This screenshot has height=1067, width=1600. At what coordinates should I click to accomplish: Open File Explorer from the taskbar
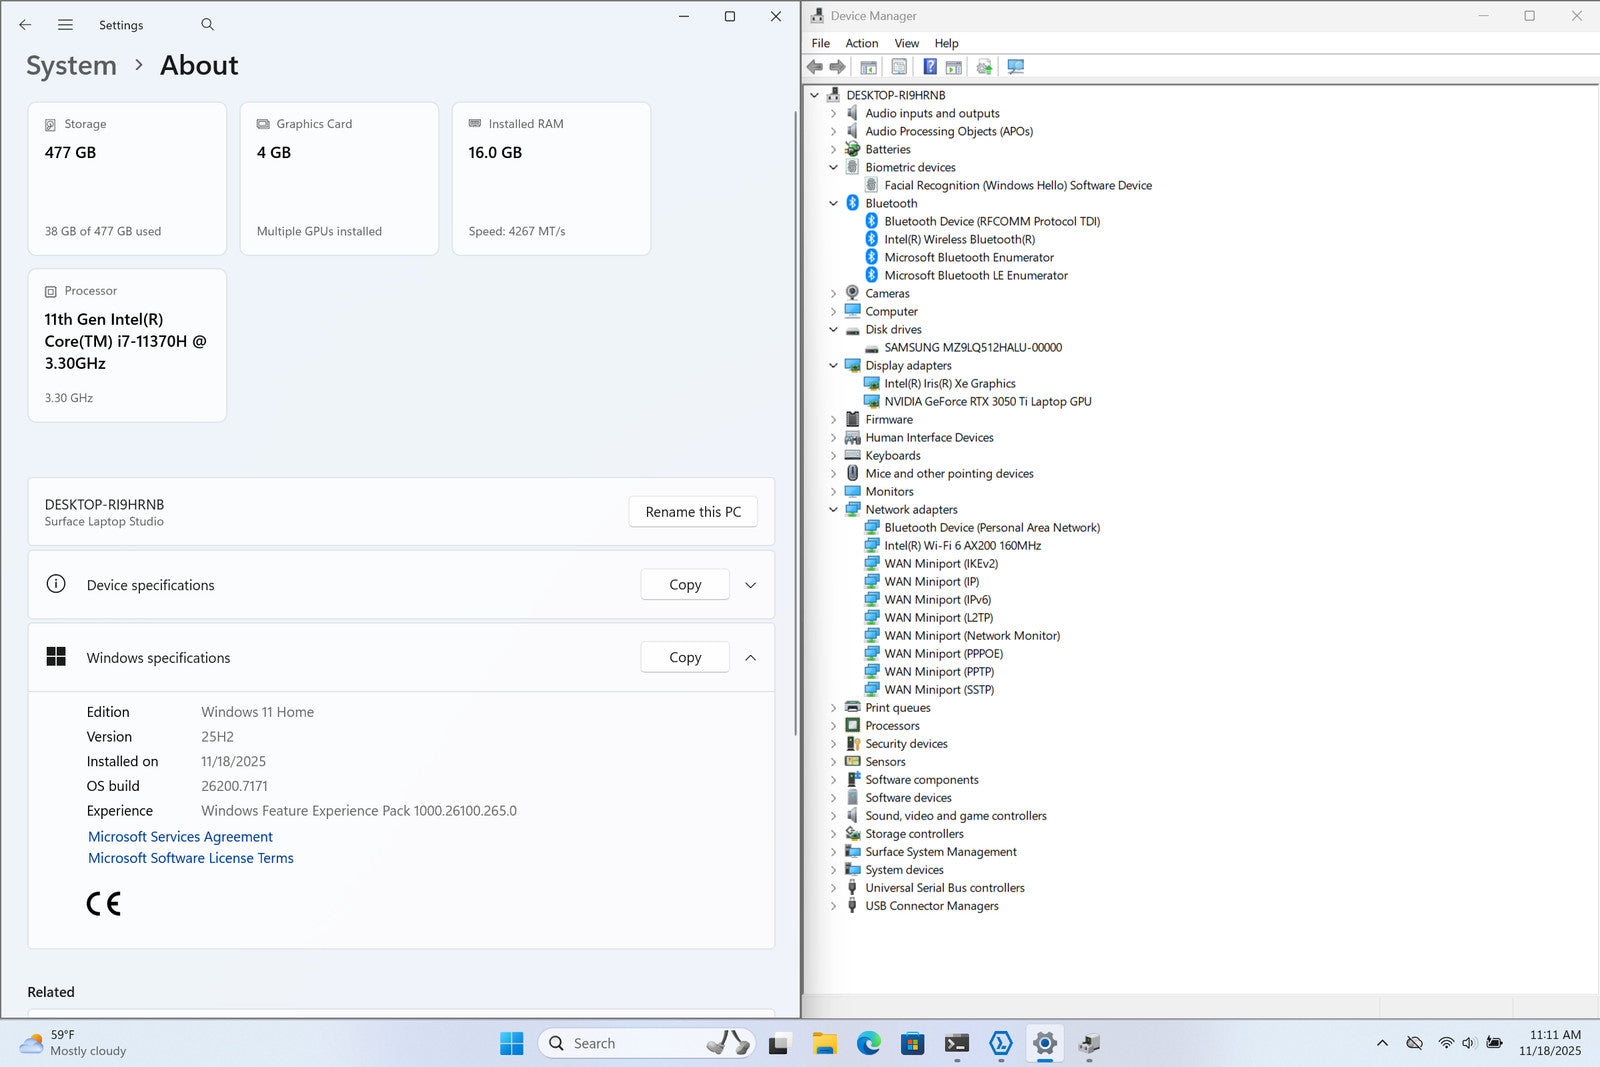(824, 1044)
